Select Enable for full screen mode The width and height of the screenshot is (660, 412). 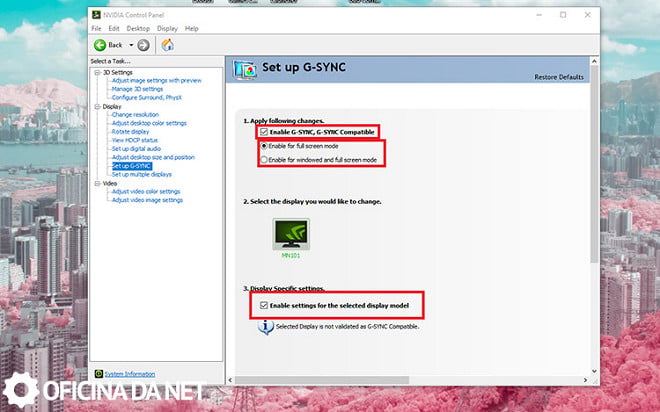click(x=264, y=146)
